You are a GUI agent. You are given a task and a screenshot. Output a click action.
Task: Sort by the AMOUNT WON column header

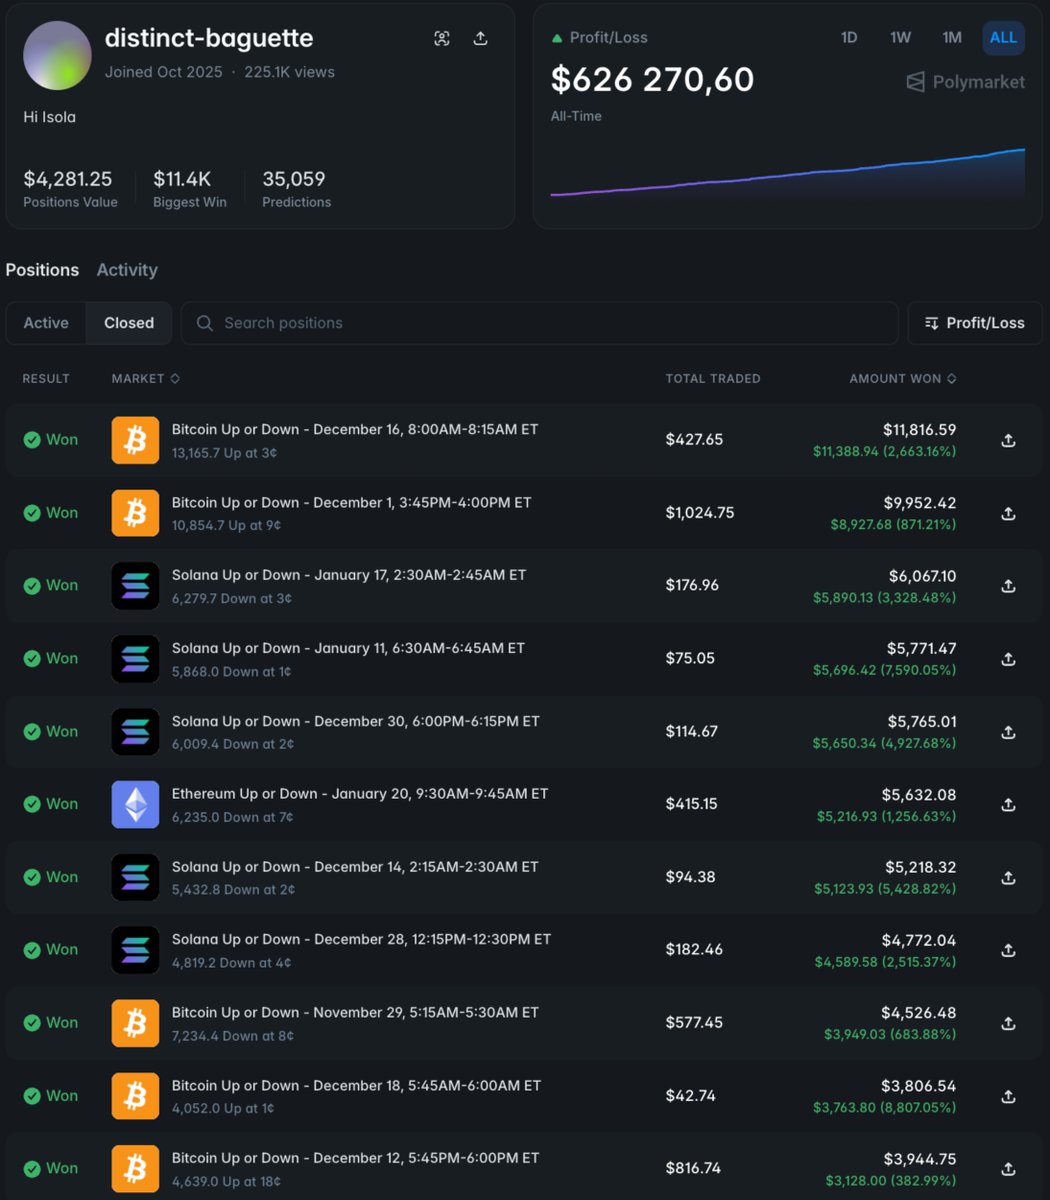[x=903, y=379]
